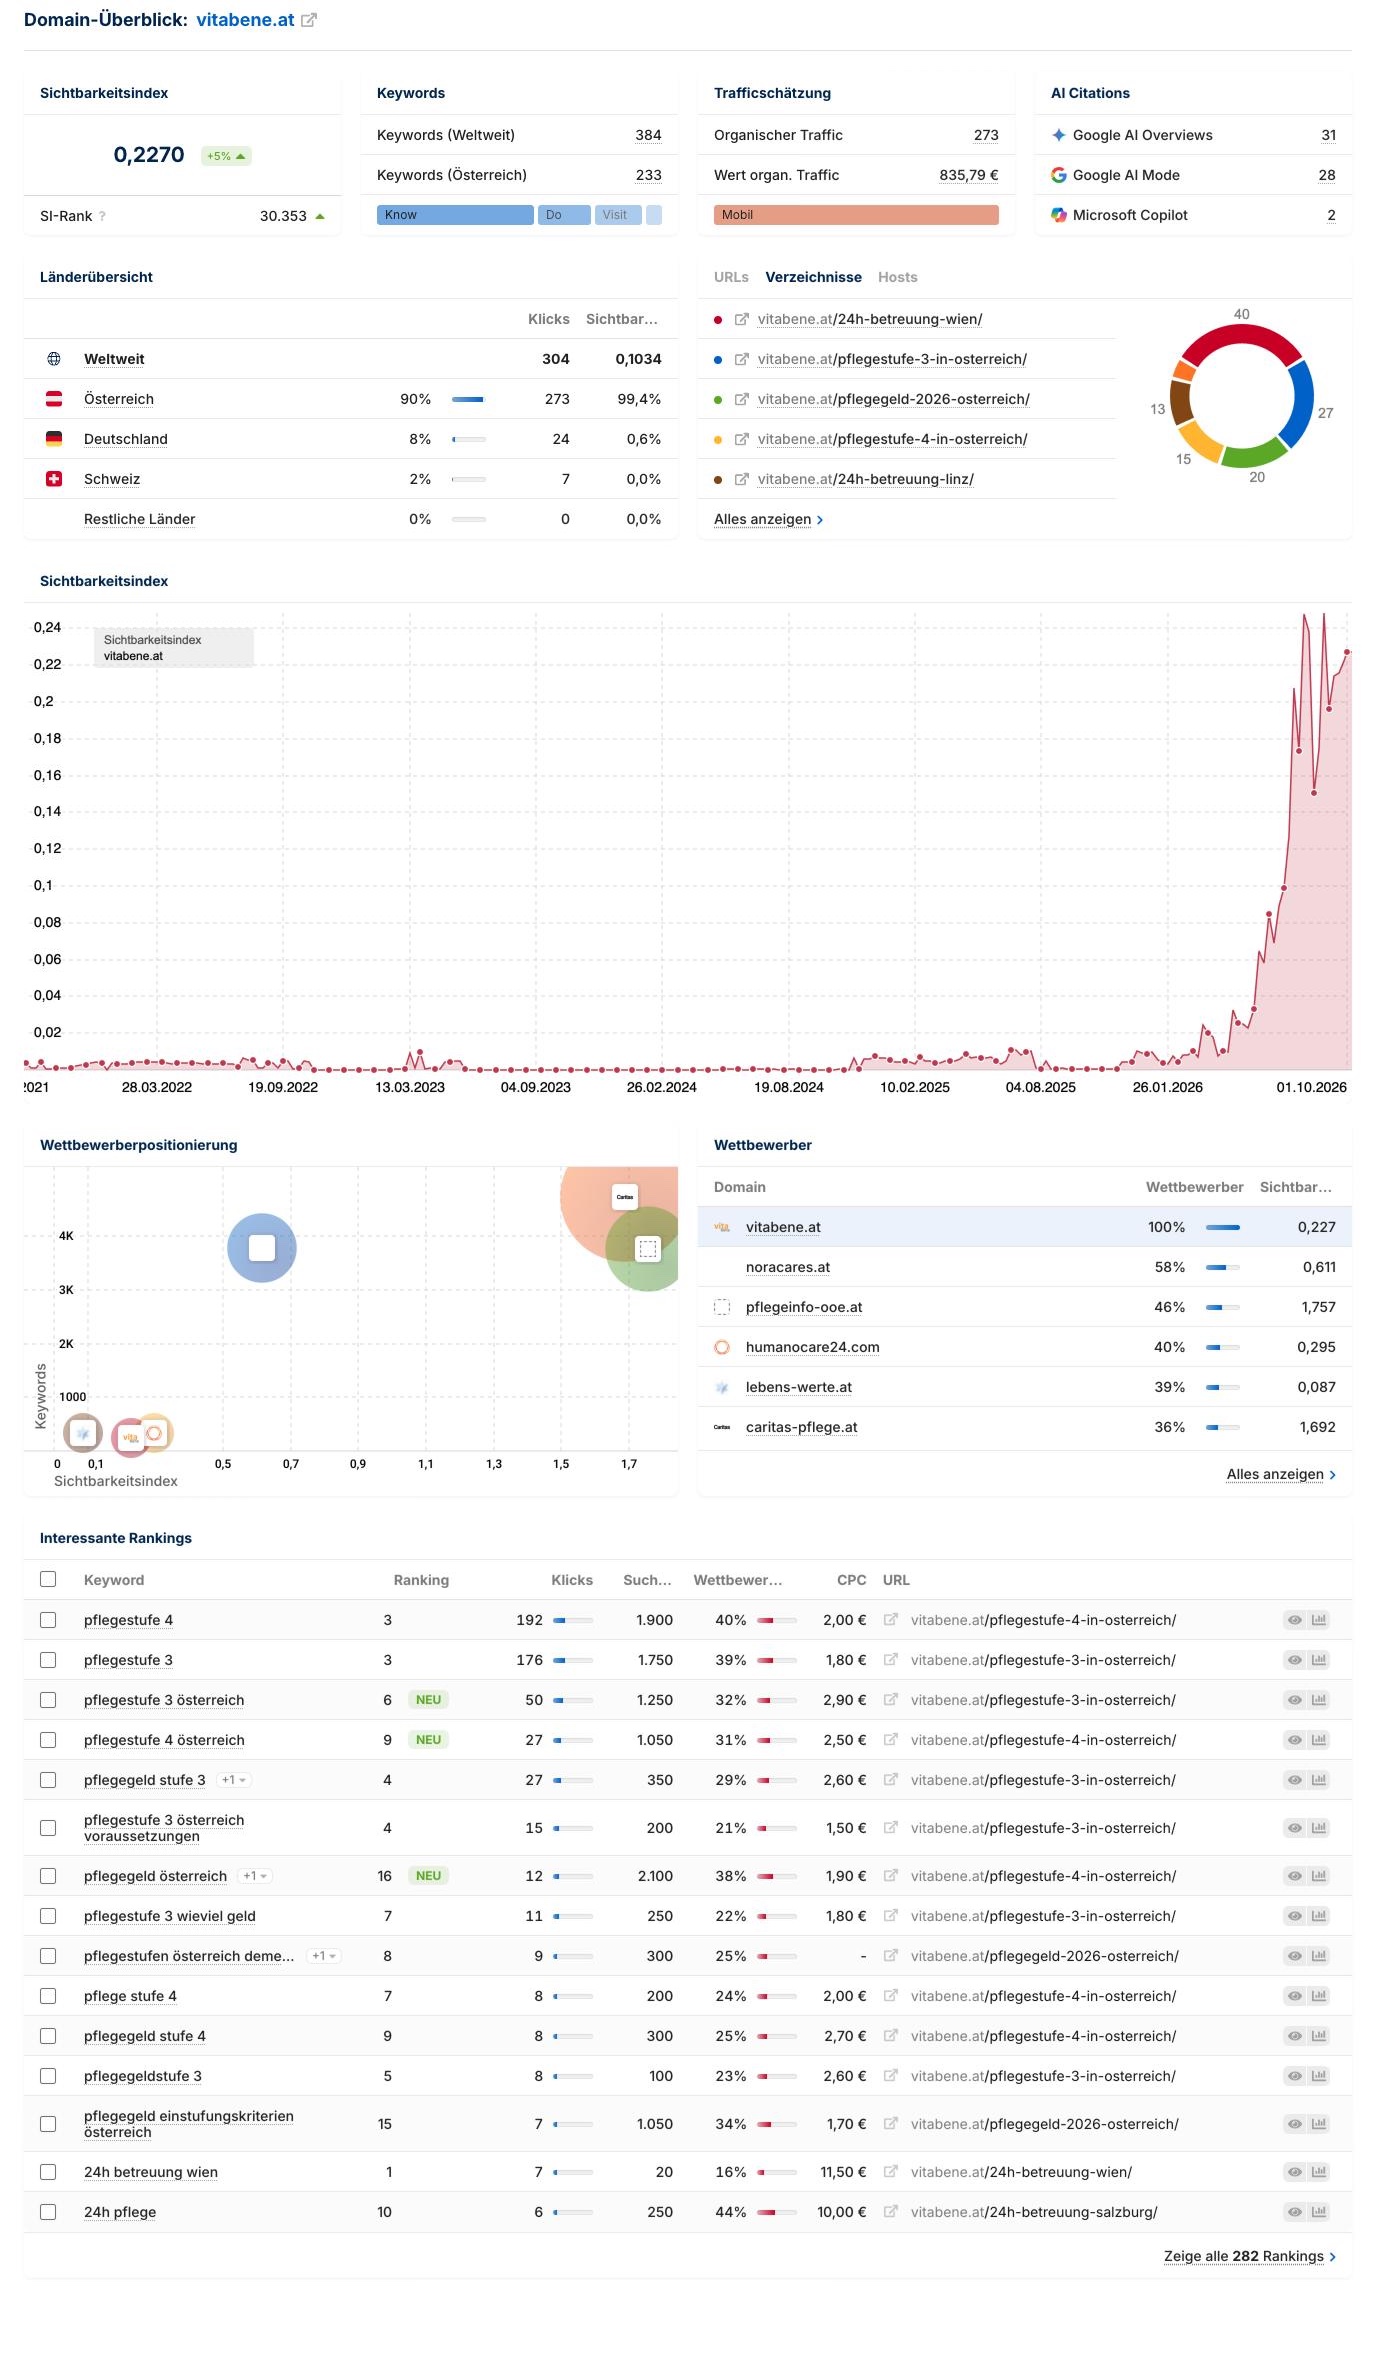Open the pflegestufe 4 keyword link

tap(128, 1620)
